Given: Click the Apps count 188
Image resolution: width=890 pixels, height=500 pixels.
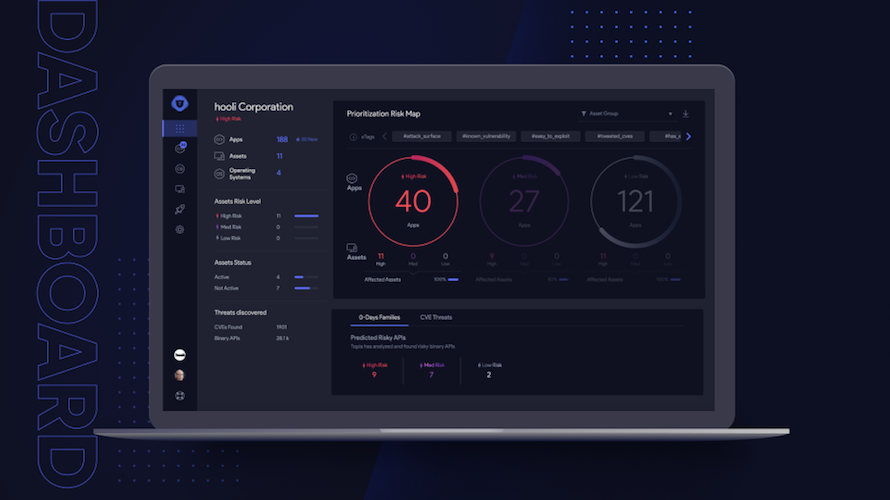Looking at the screenshot, I should pos(282,140).
